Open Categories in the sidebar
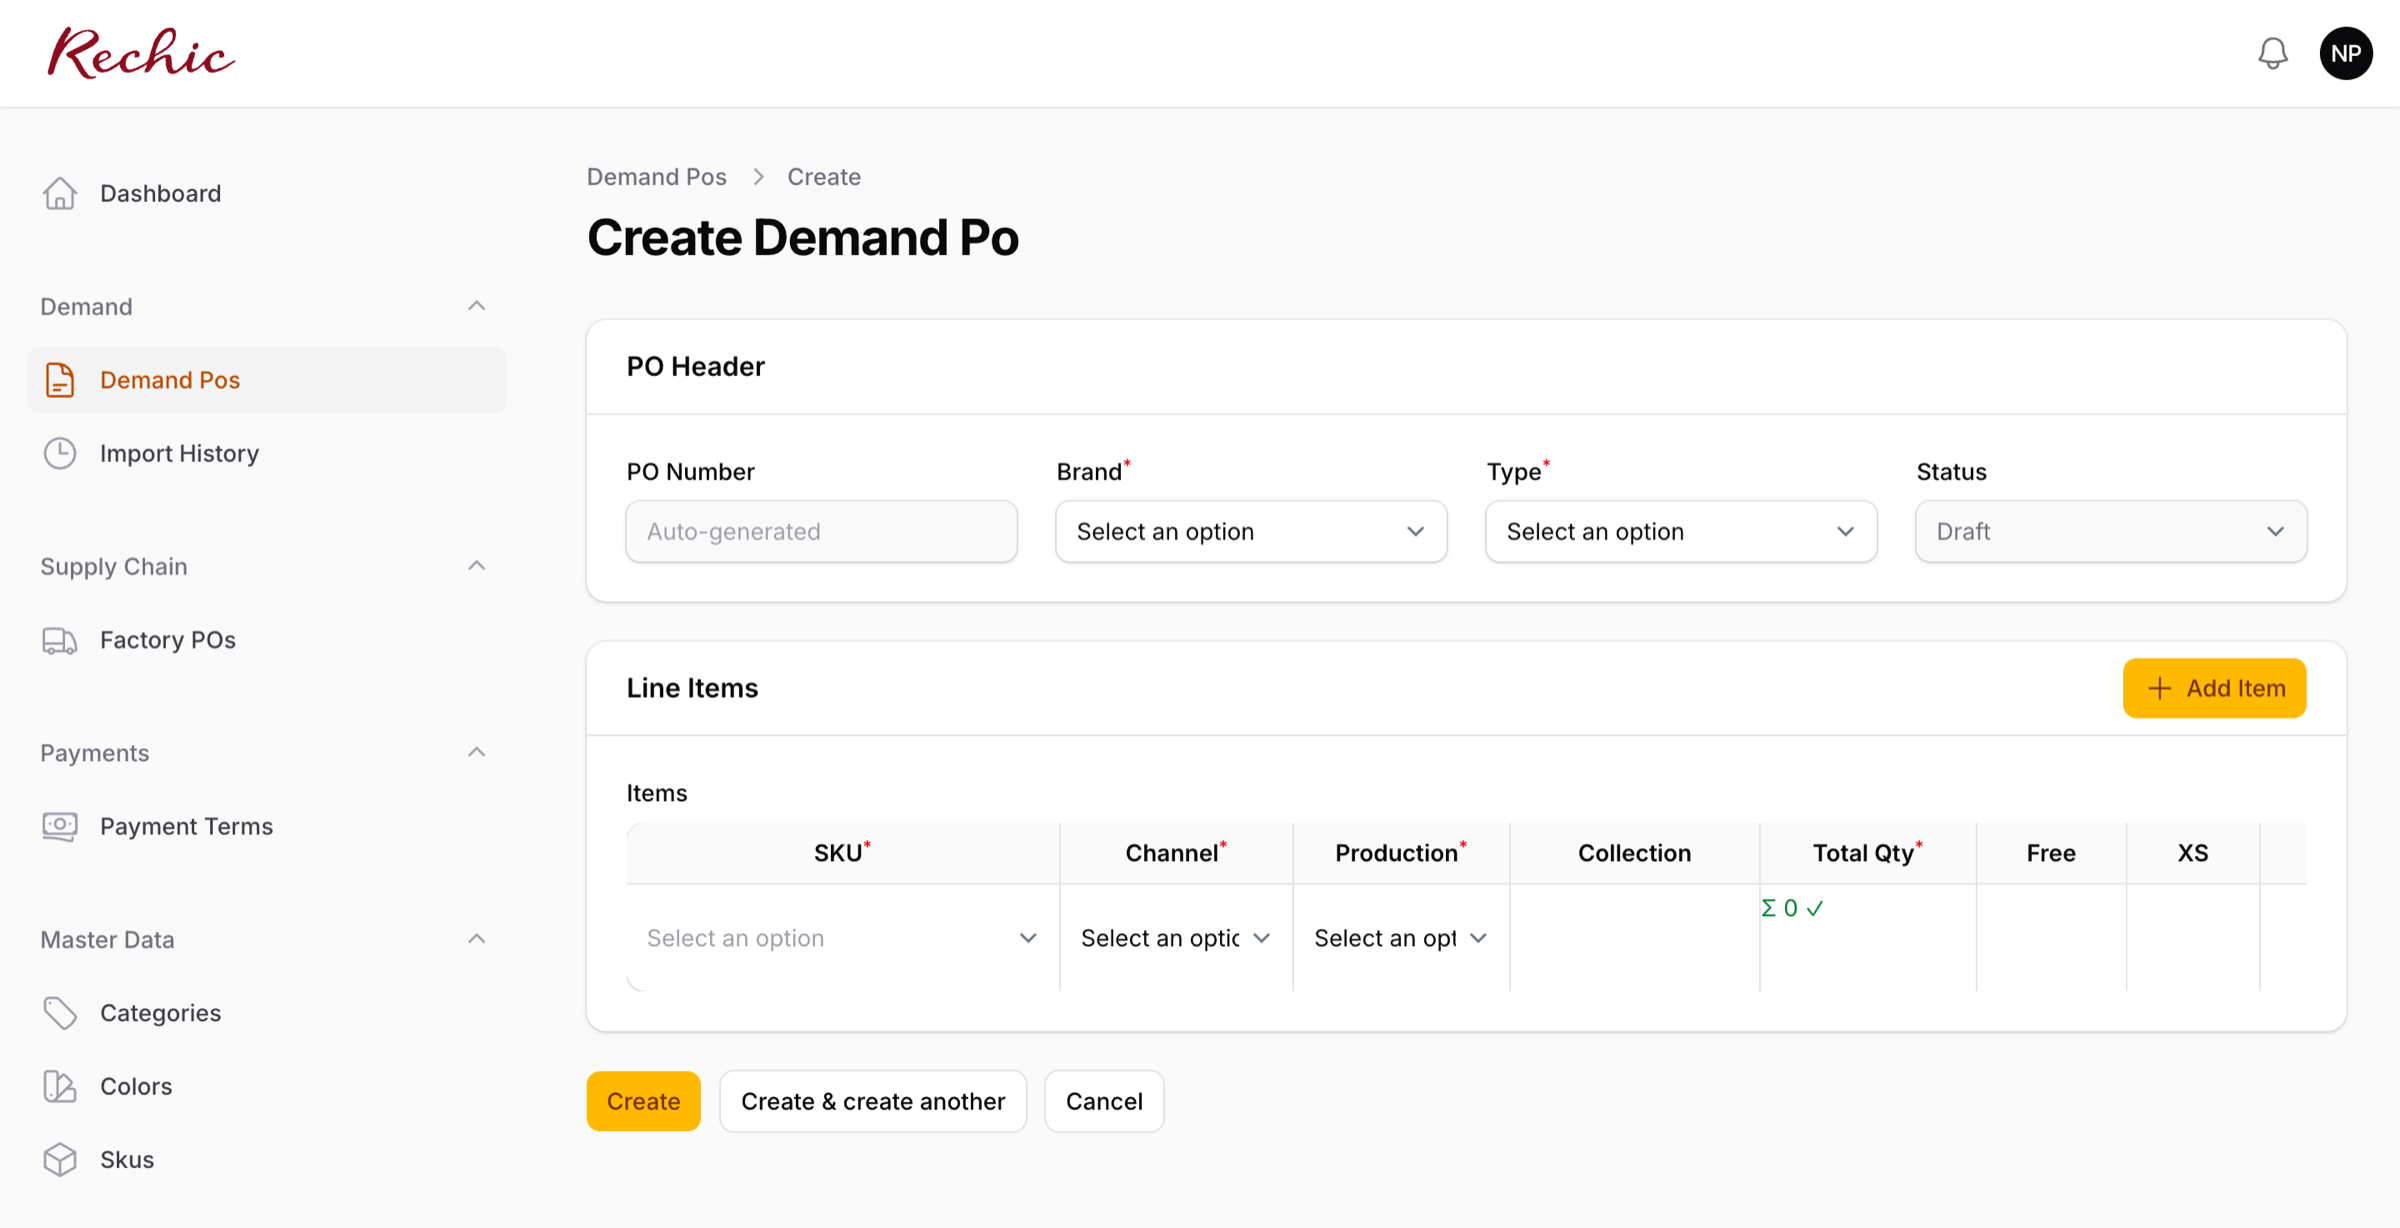 (266, 1013)
